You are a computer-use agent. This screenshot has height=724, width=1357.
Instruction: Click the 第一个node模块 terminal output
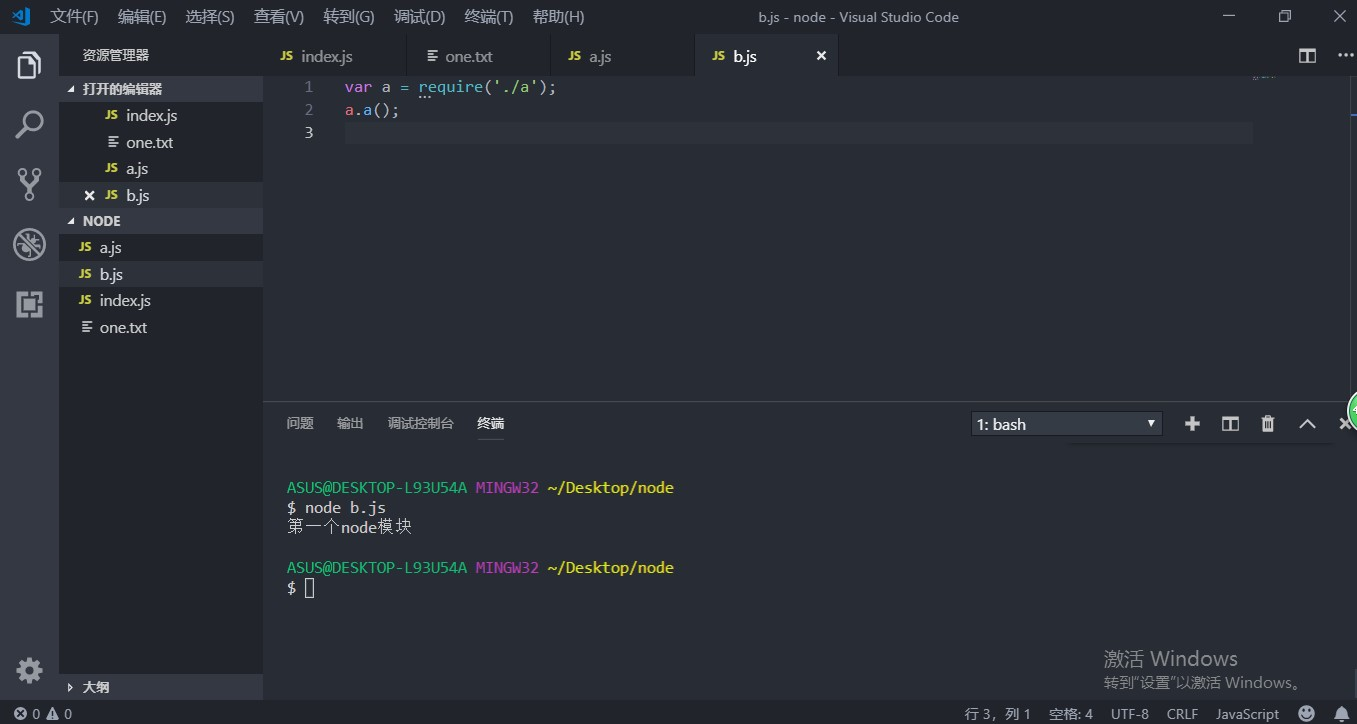pos(349,527)
